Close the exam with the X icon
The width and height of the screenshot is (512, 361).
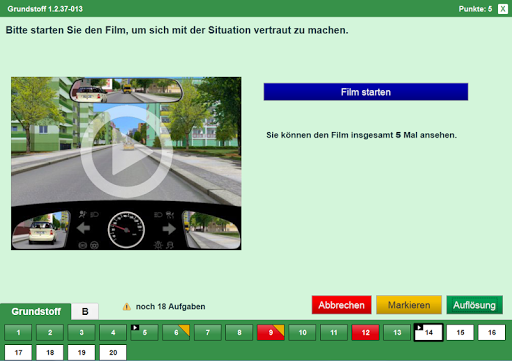(x=503, y=9)
